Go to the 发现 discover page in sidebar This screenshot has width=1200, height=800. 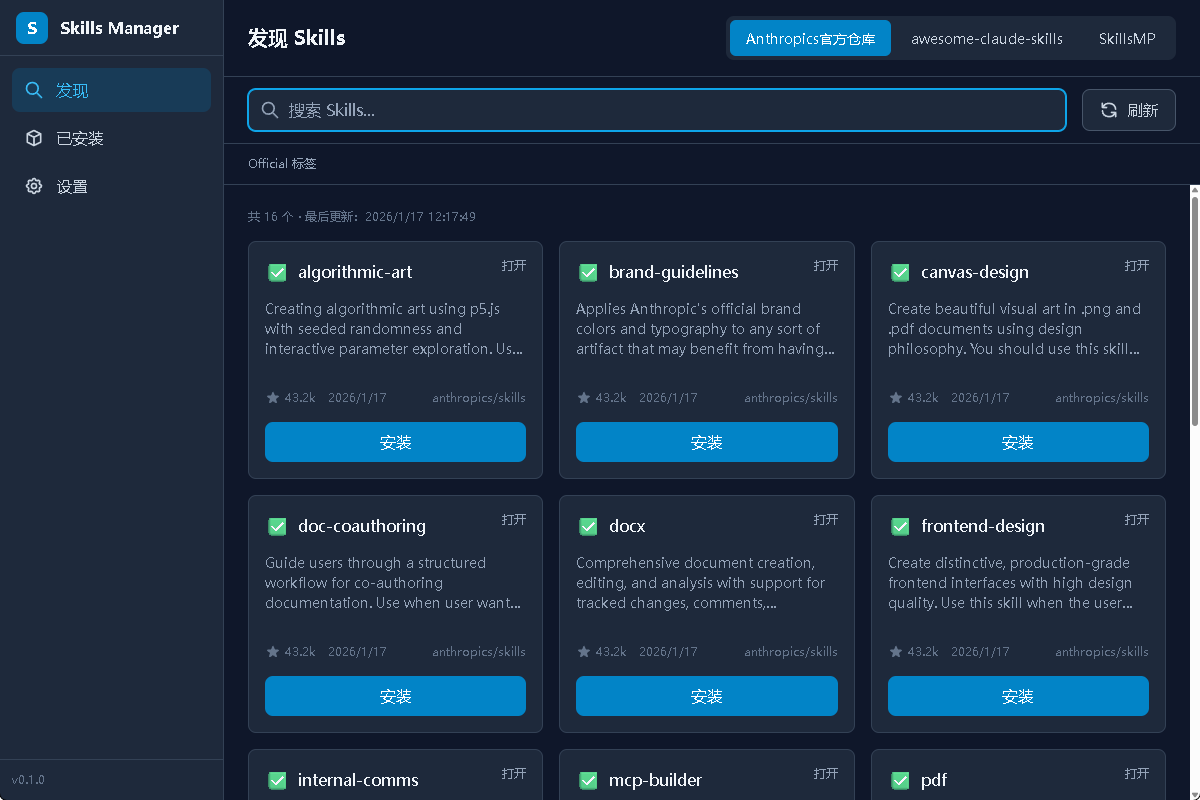click(x=72, y=90)
